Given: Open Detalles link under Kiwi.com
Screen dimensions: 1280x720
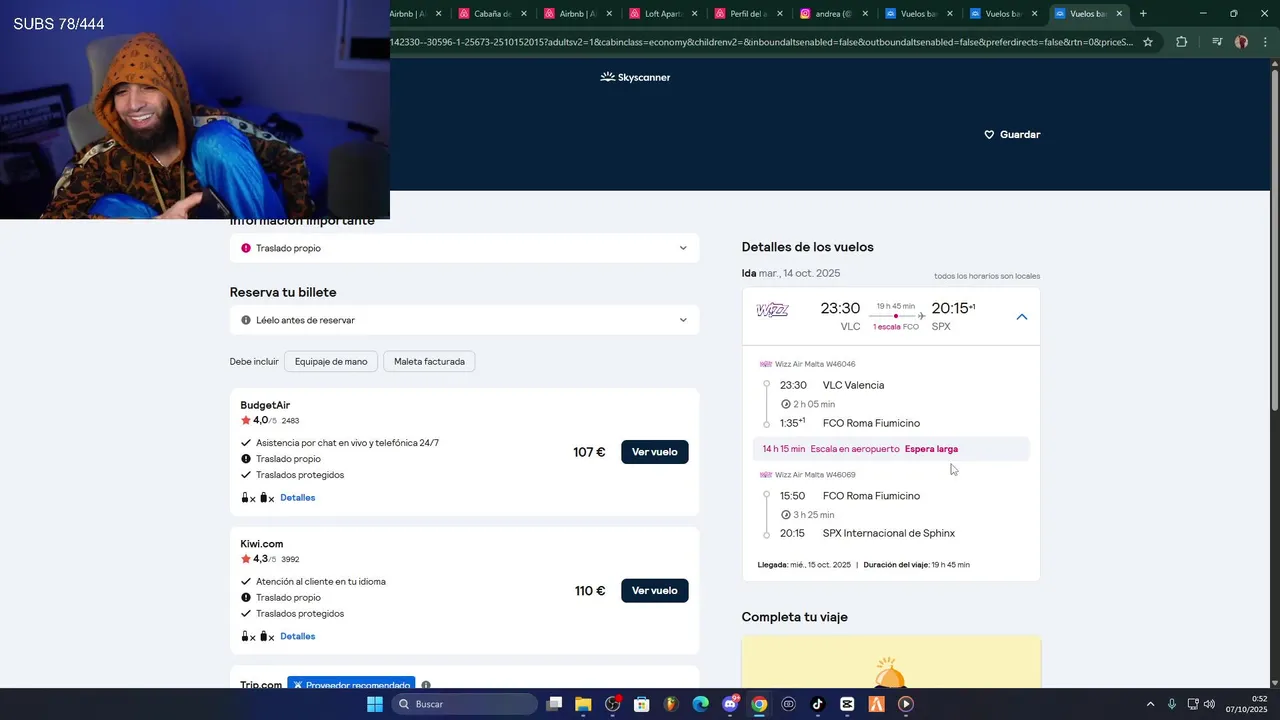Looking at the screenshot, I should tap(297, 636).
